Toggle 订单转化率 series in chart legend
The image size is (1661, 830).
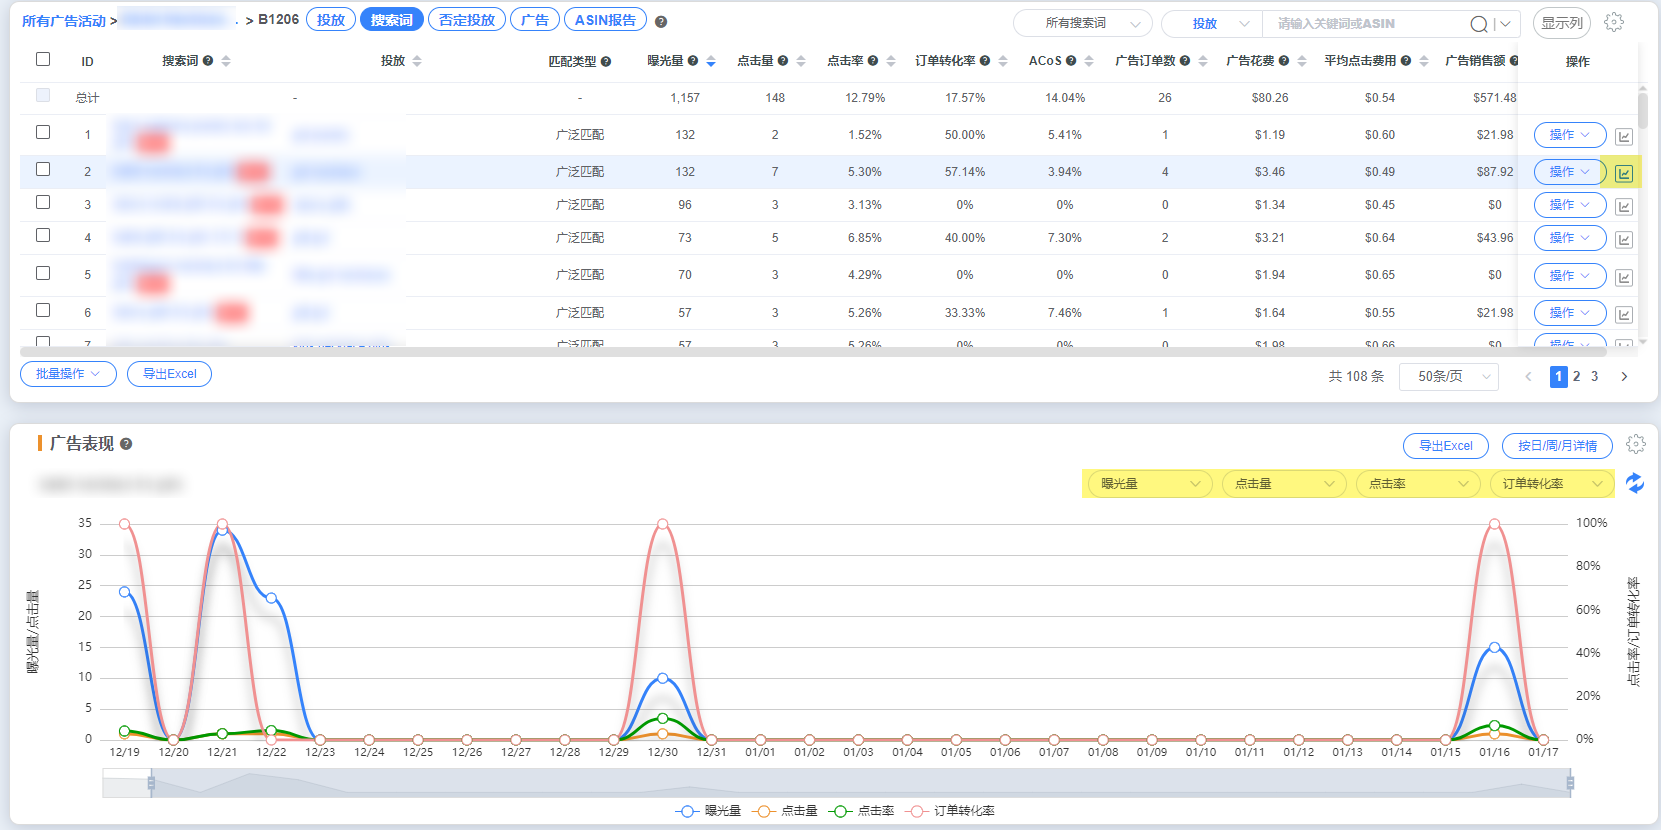tap(951, 811)
